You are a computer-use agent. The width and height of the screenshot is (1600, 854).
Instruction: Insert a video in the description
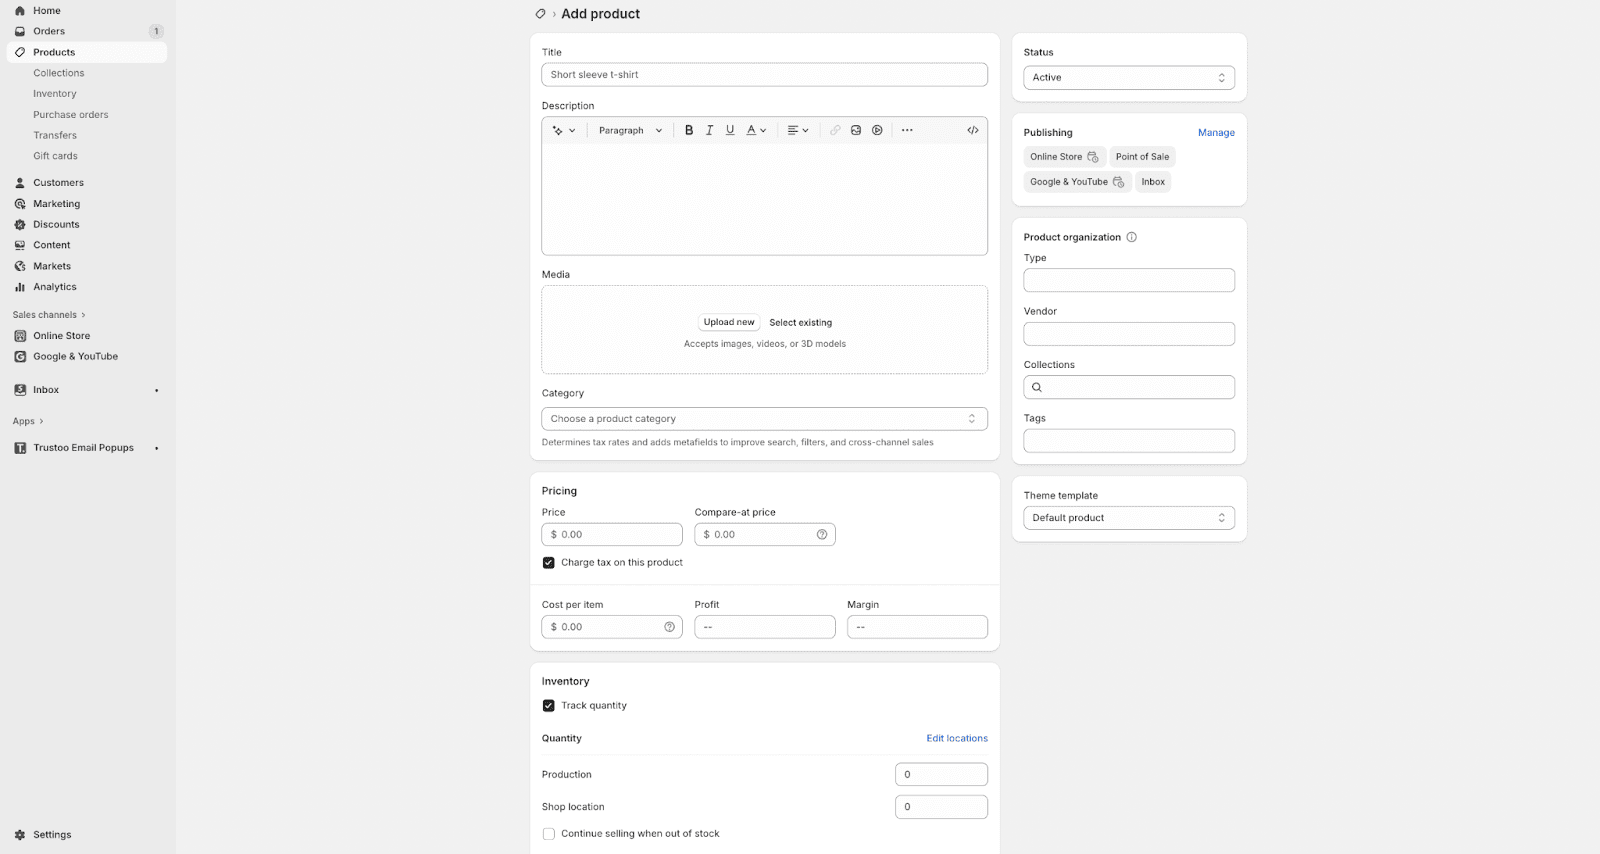click(877, 130)
